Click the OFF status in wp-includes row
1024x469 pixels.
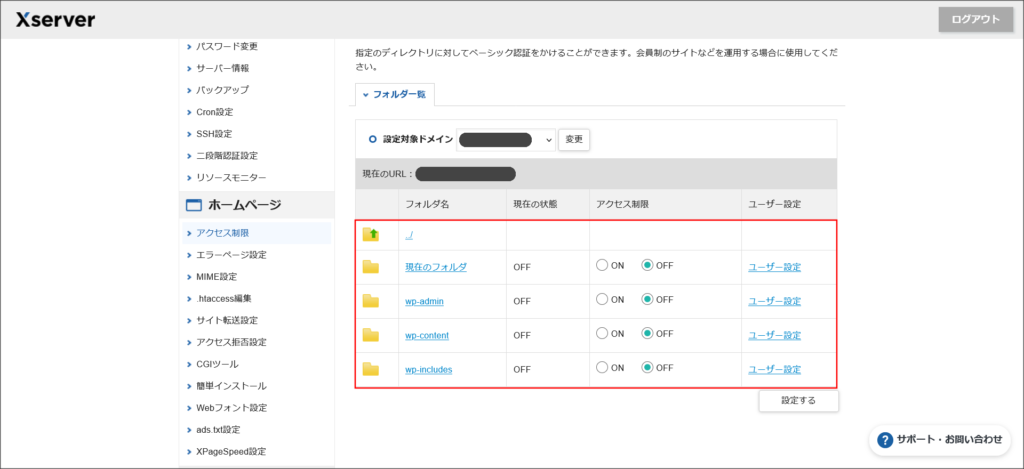click(x=521, y=369)
